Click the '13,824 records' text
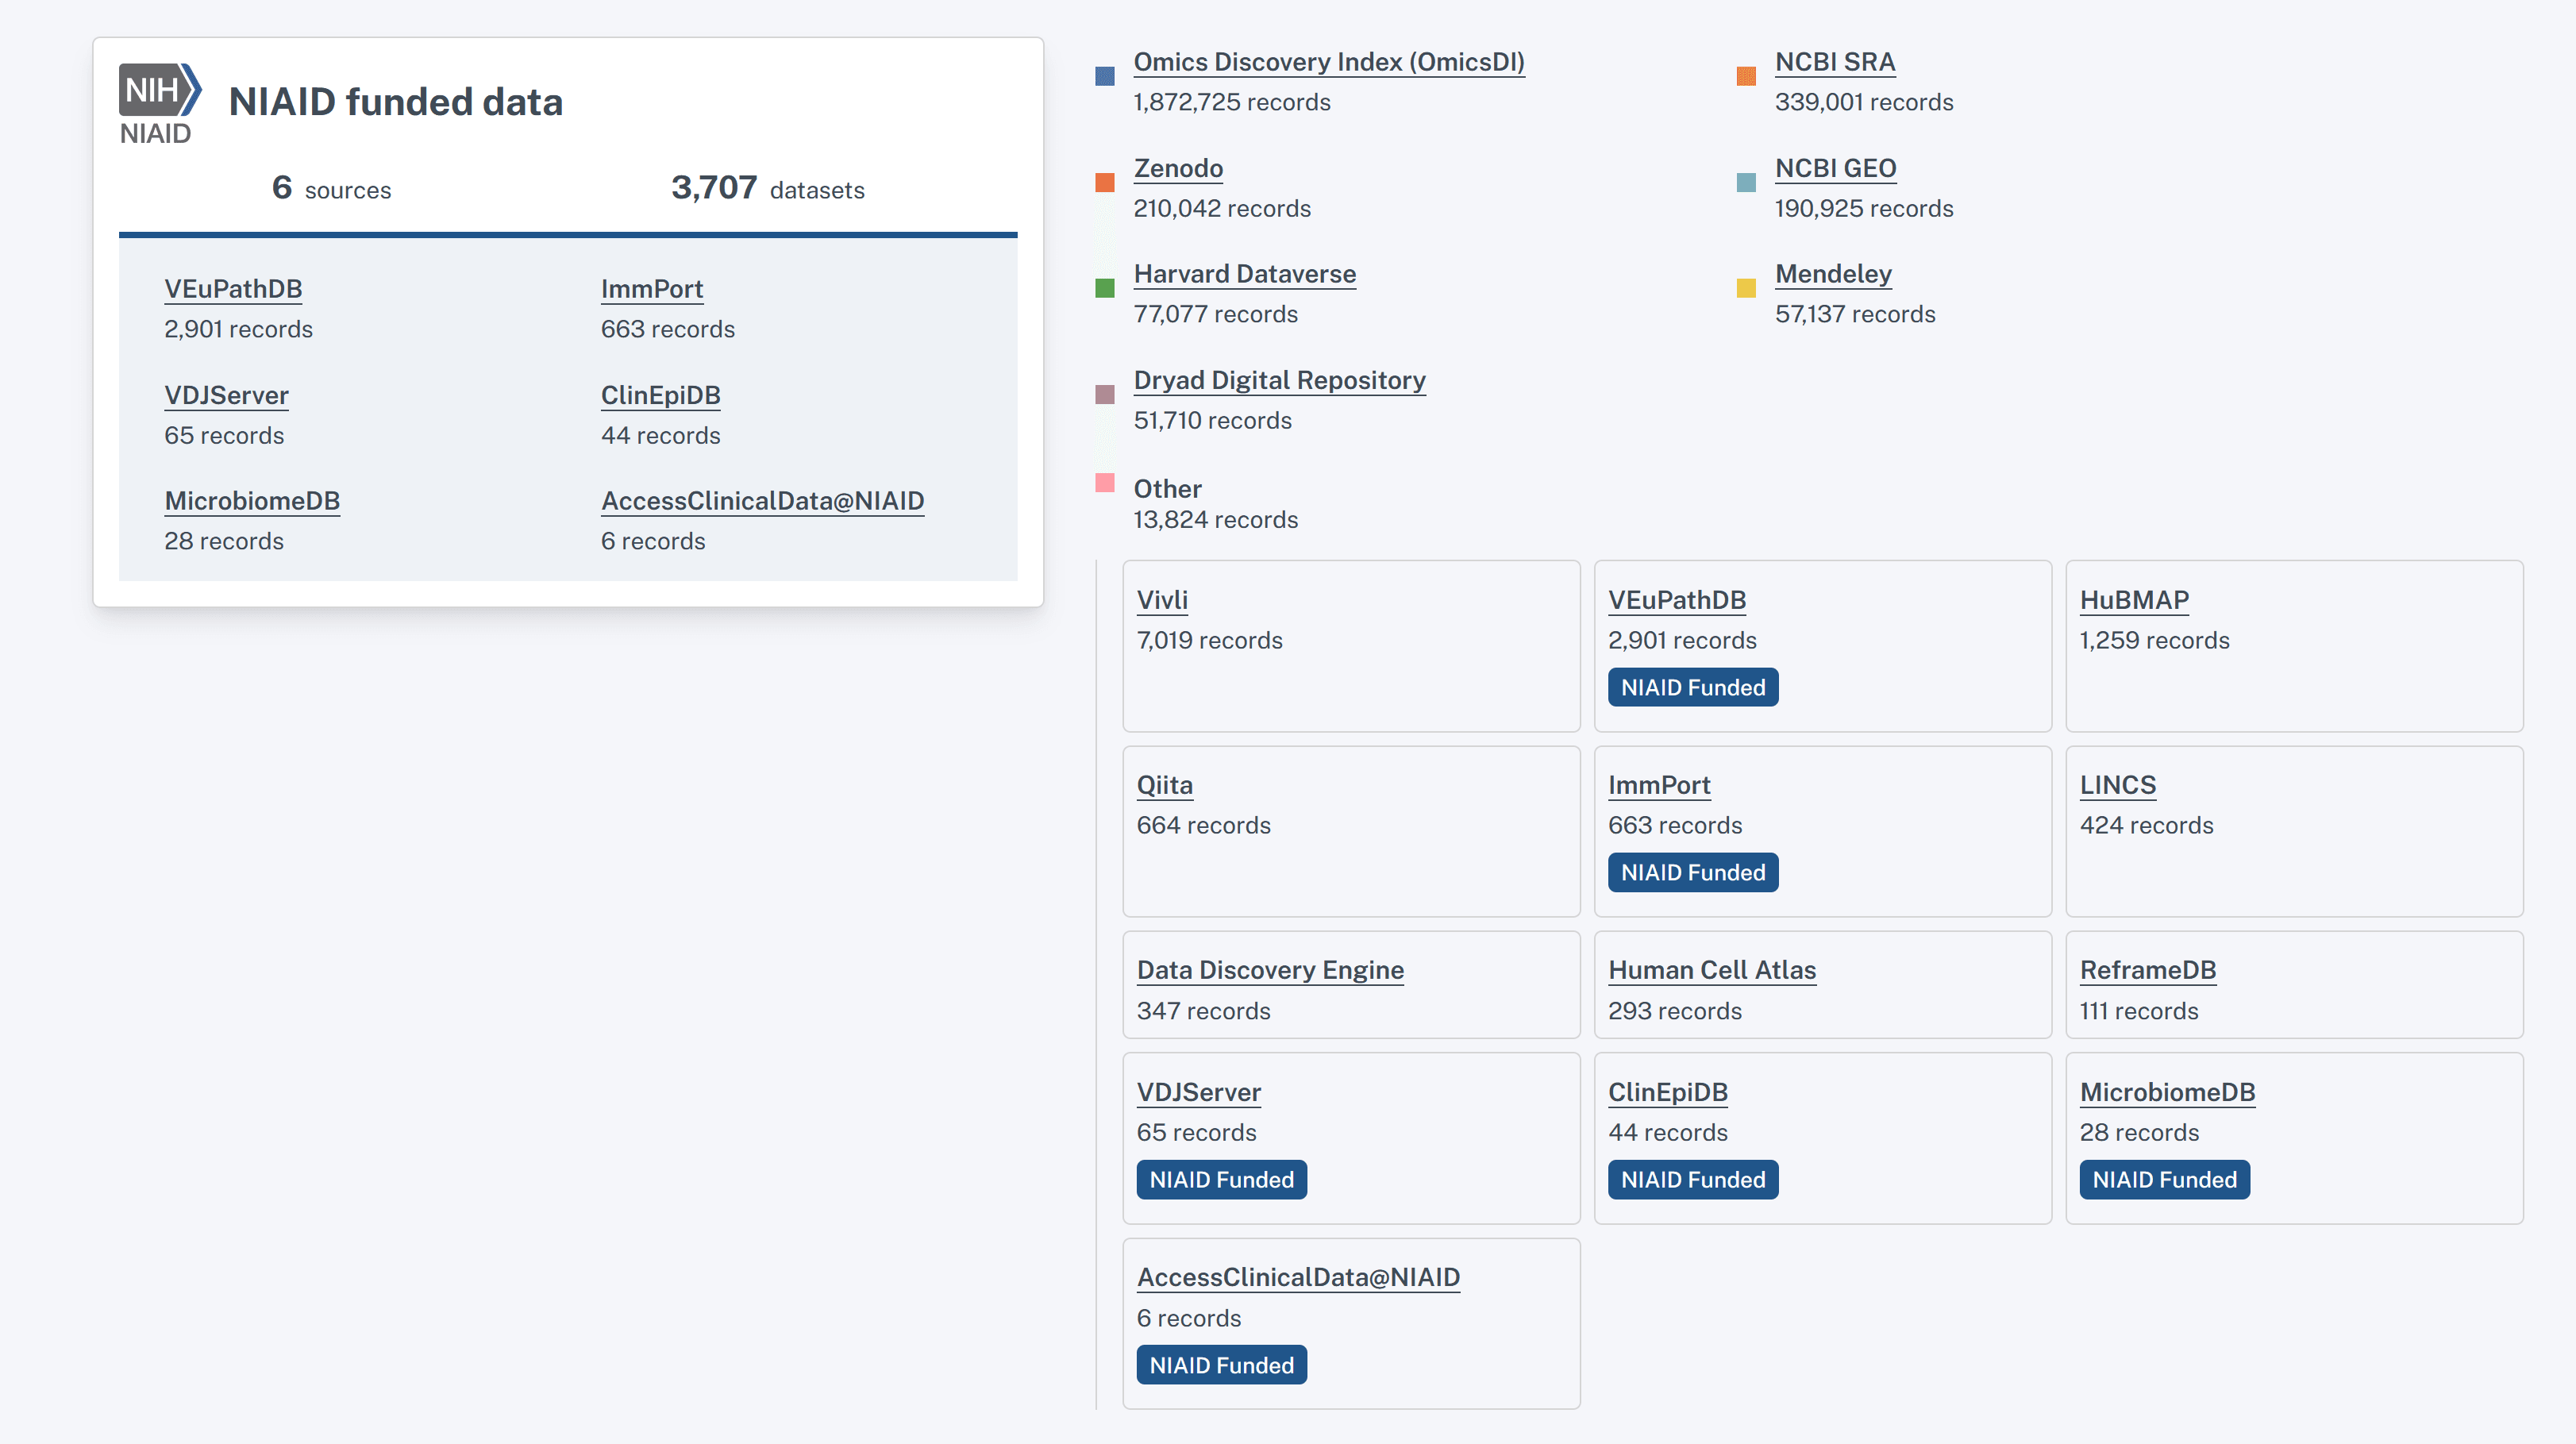 (x=1215, y=520)
